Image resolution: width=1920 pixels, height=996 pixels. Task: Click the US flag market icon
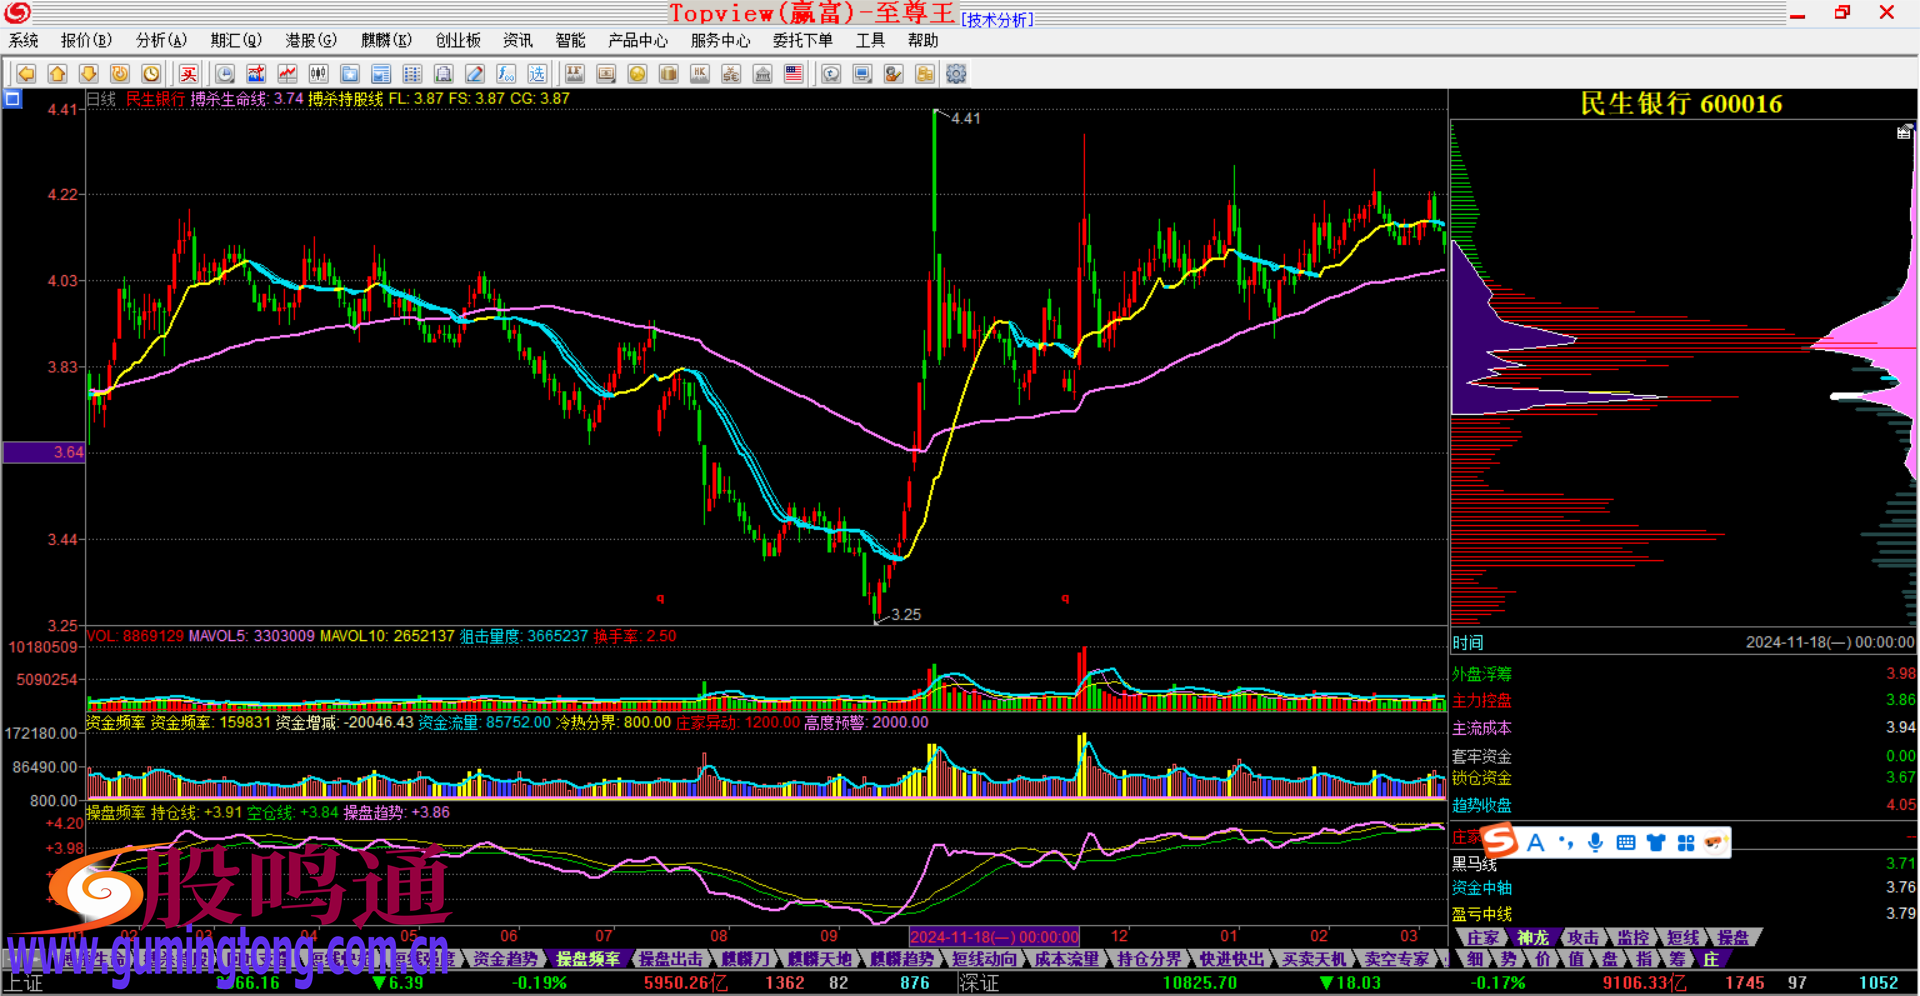pyautogui.click(x=794, y=74)
